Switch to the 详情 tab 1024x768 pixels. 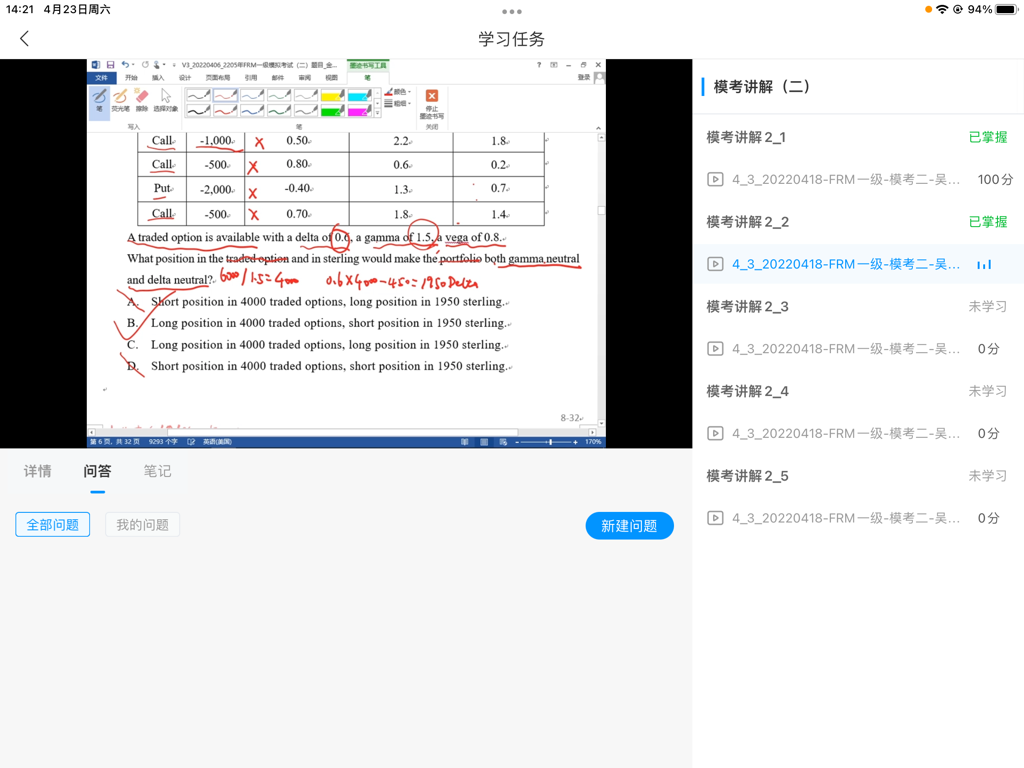[x=37, y=472]
